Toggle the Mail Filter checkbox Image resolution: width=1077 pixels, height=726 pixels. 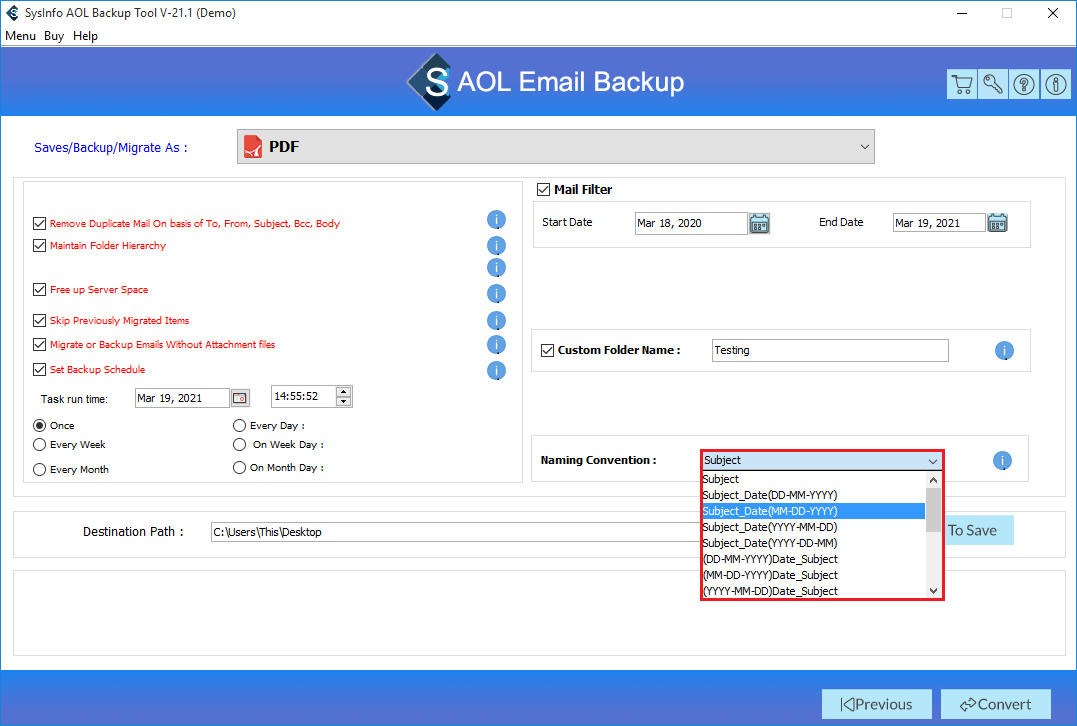click(x=544, y=190)
